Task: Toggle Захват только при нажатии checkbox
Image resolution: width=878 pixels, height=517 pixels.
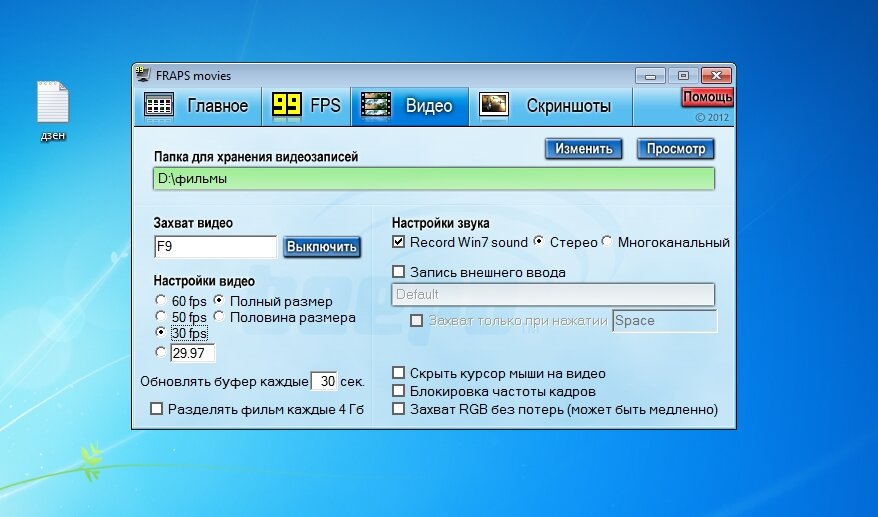Action: (417, 320)
